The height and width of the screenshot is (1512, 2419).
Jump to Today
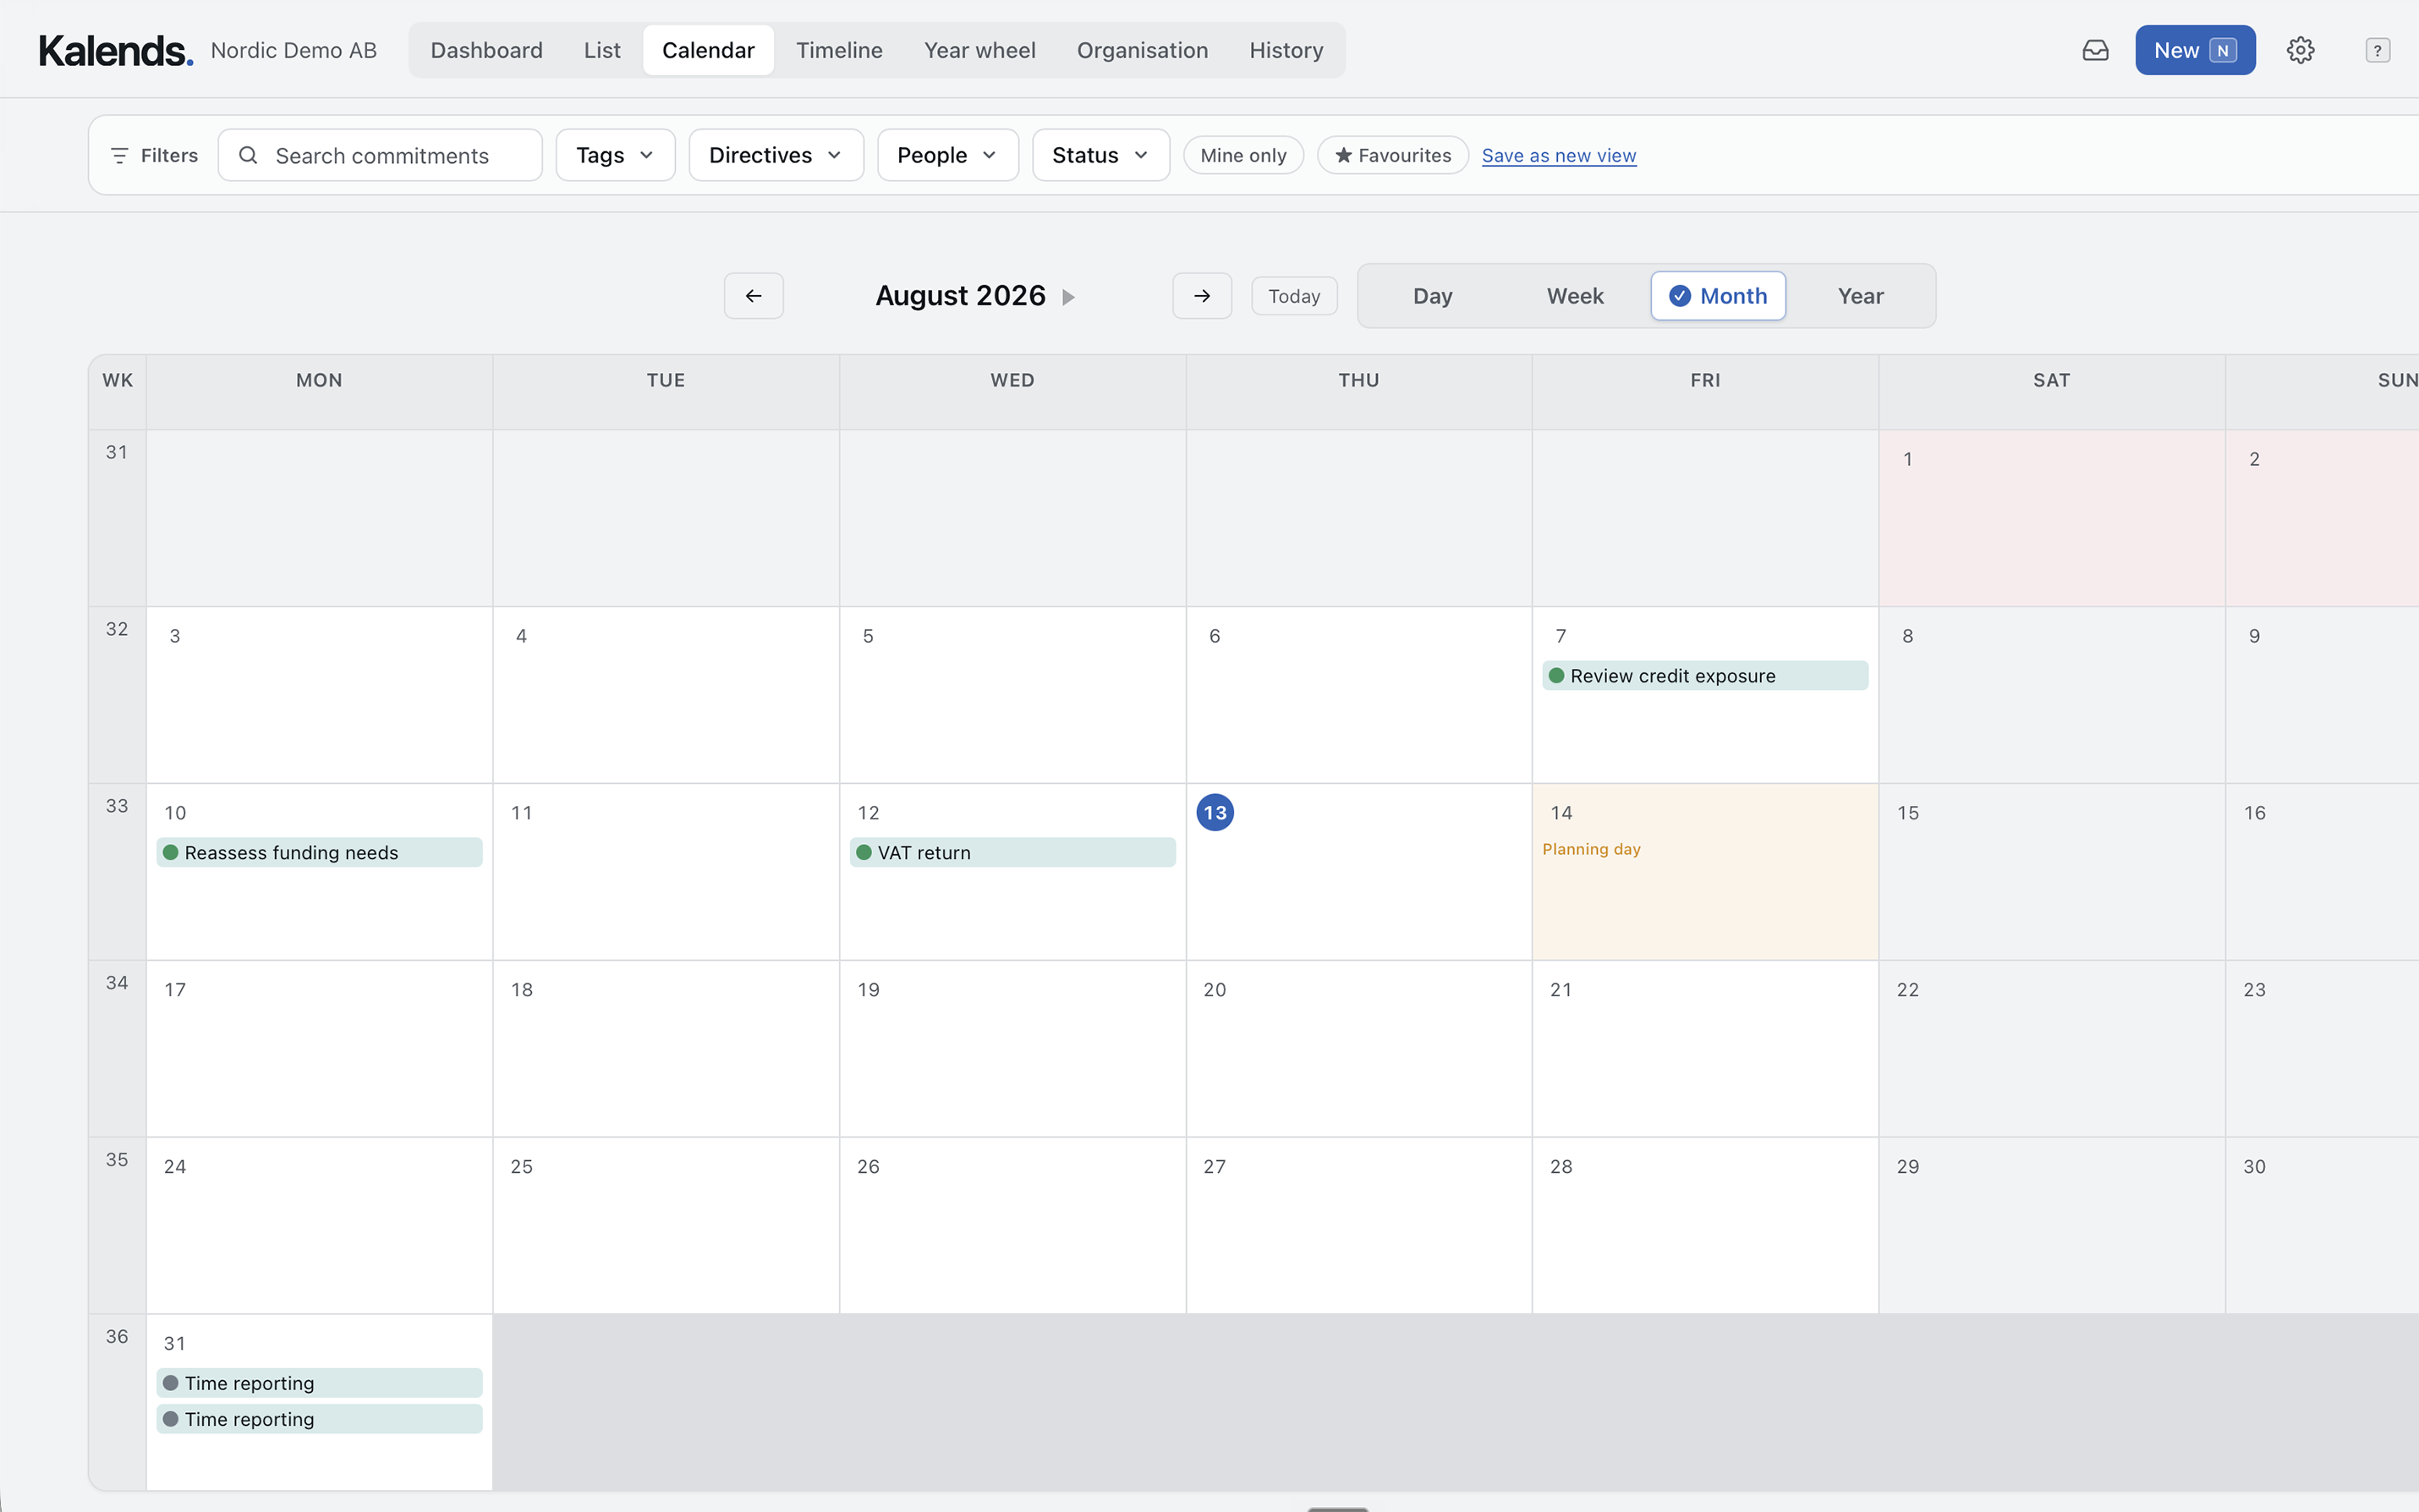pyautogui.click(x=1293, y=296)
